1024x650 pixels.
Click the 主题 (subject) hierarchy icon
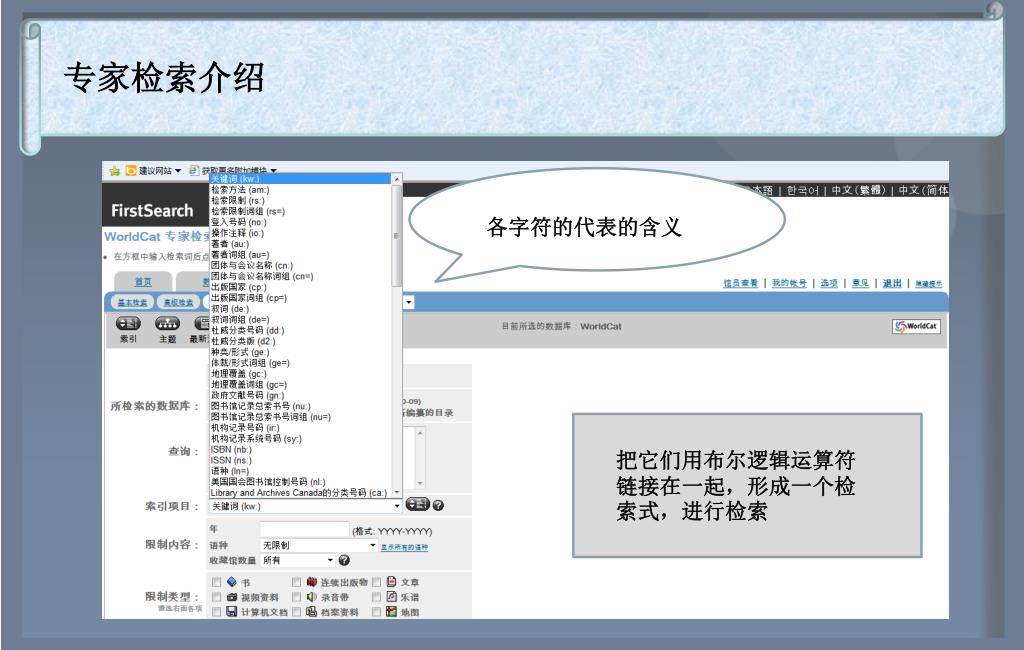point(167,323)
